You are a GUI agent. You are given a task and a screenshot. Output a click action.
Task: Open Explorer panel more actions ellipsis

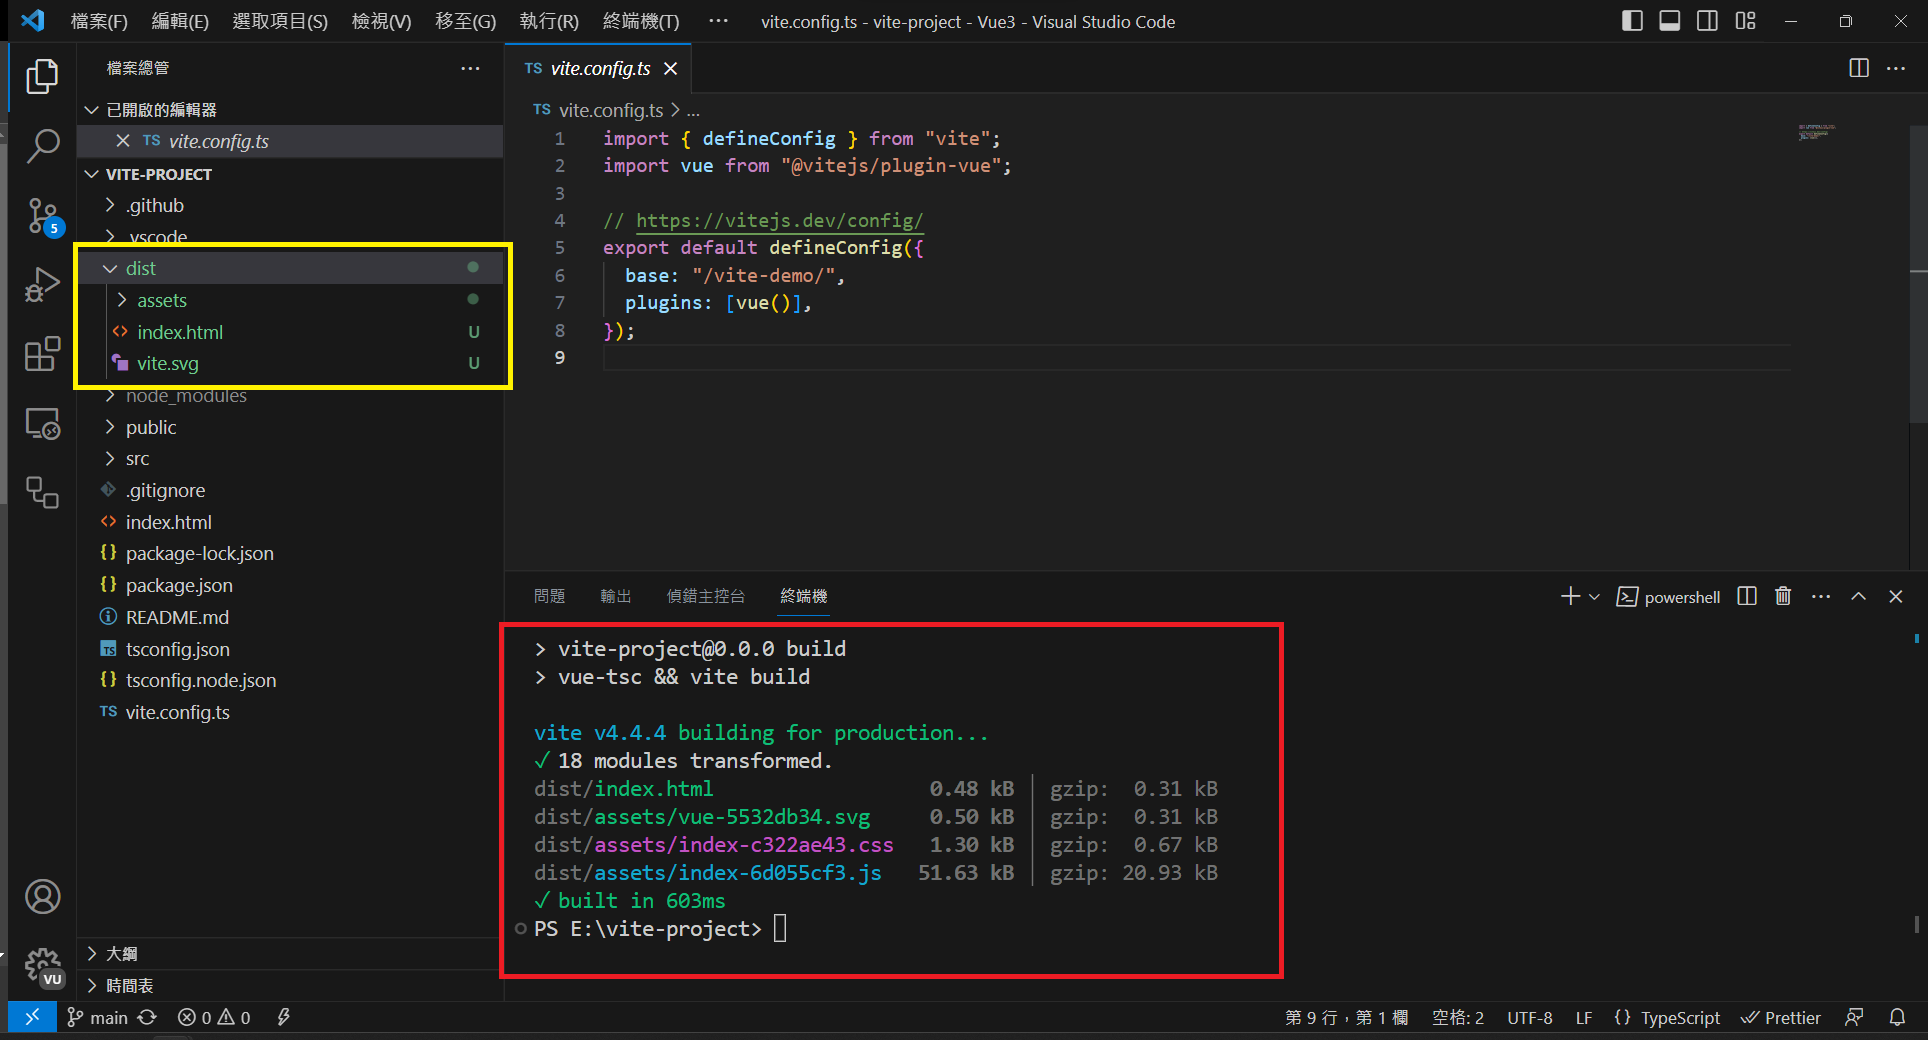point(470,68)
